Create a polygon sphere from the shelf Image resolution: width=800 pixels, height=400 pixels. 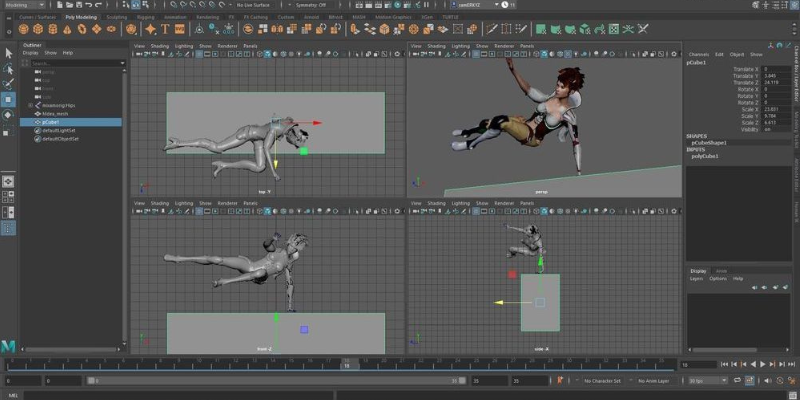(x=23, y=29)
